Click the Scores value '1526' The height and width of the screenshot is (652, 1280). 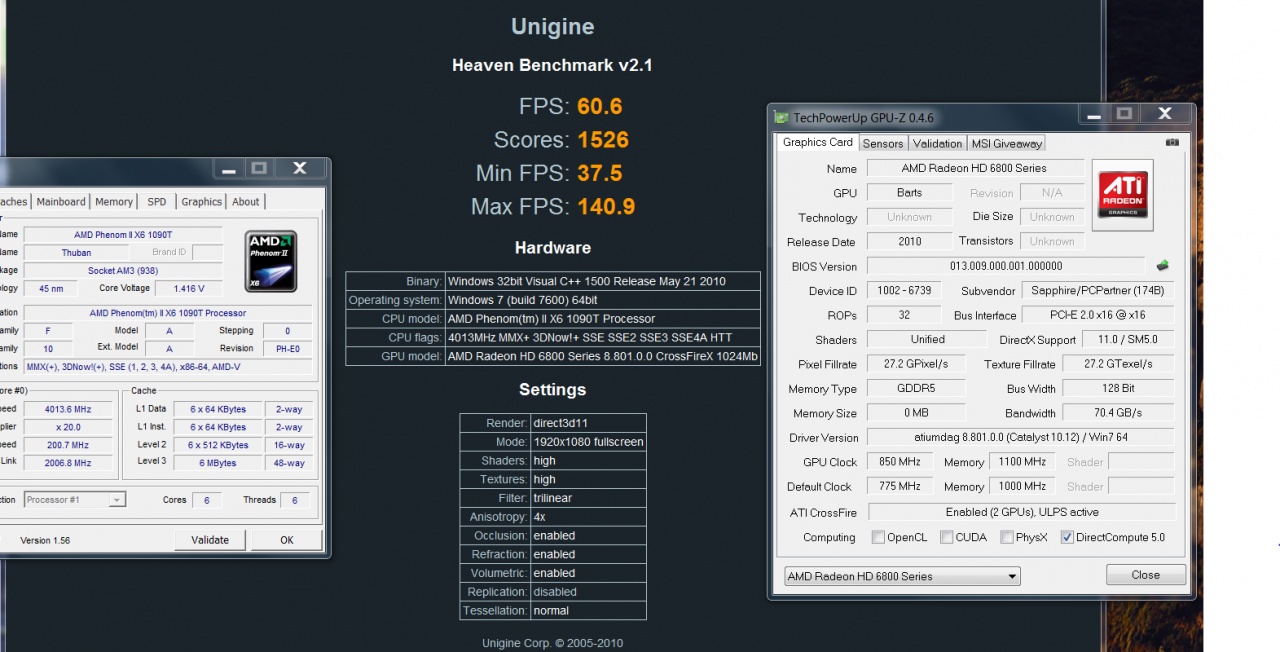pos(603,140)
